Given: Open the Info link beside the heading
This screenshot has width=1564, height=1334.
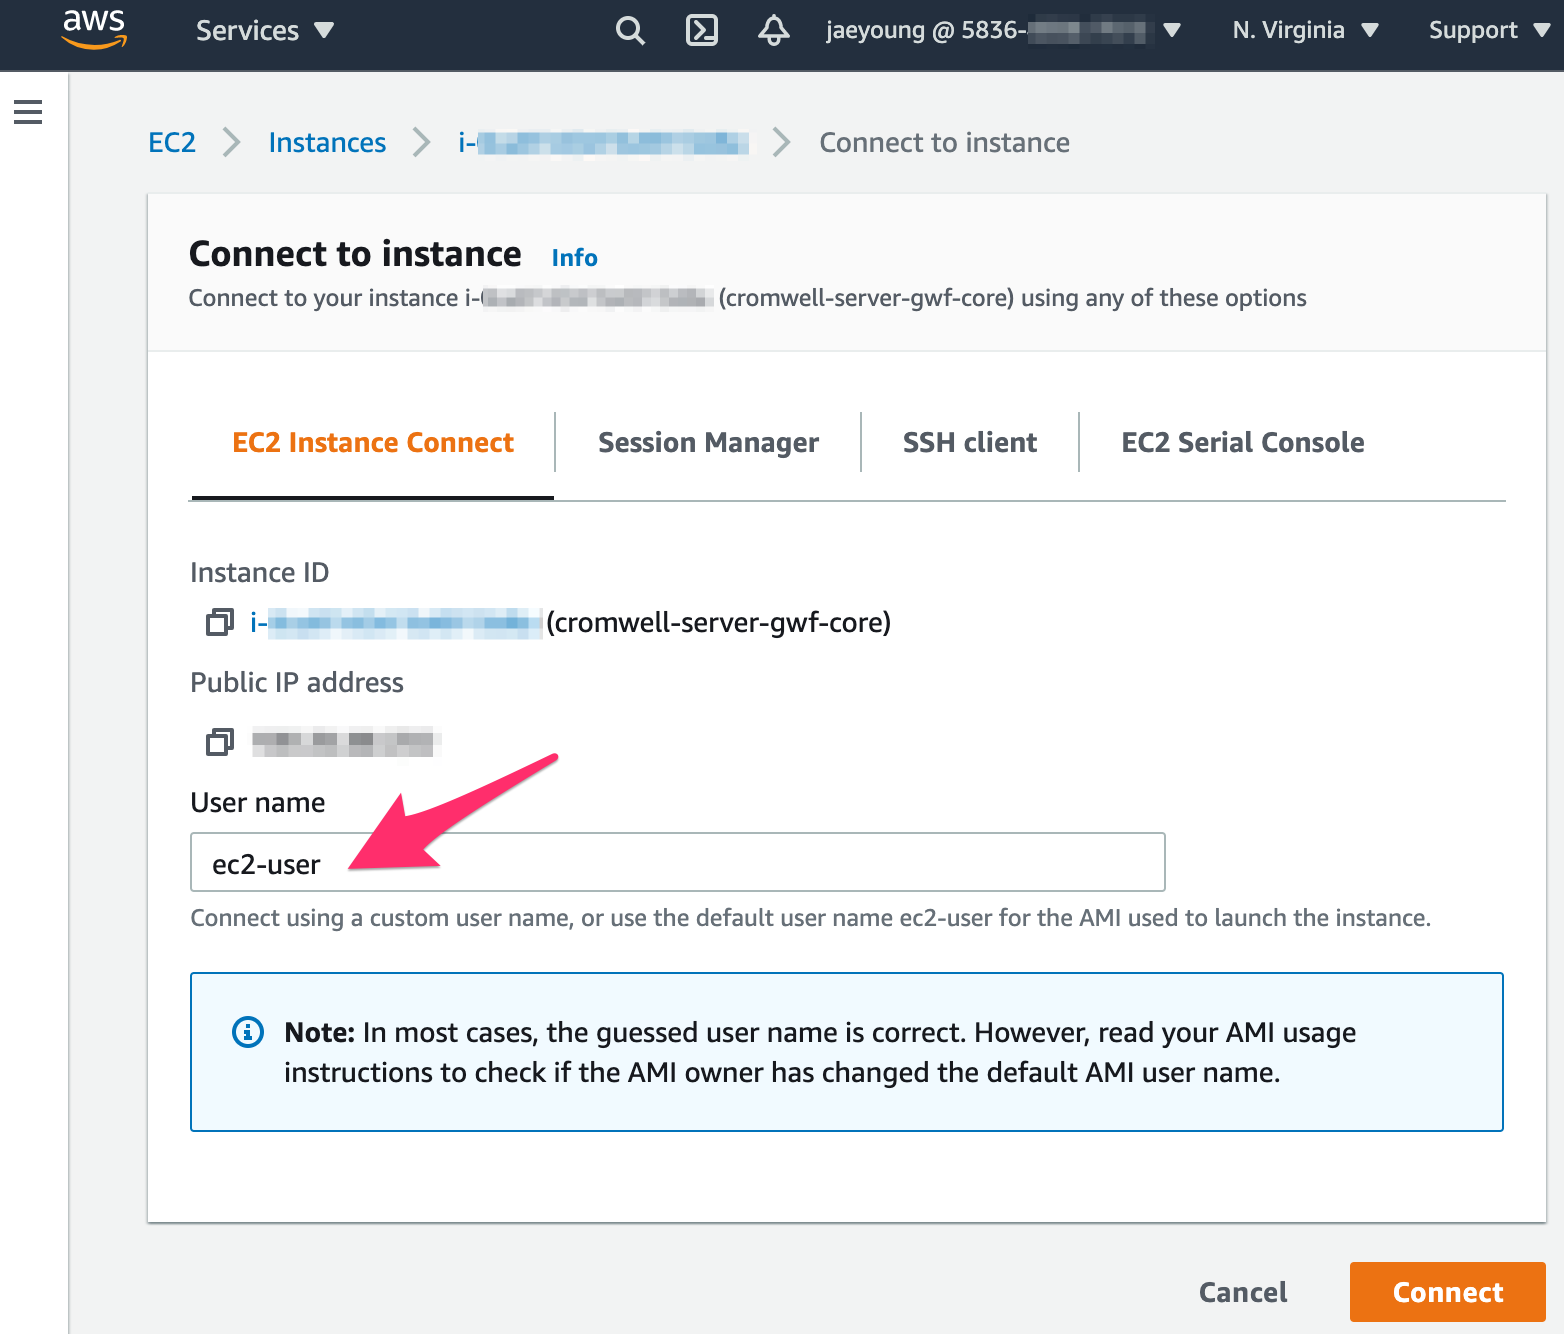Looking at the screenshot, I should point(575,258).
